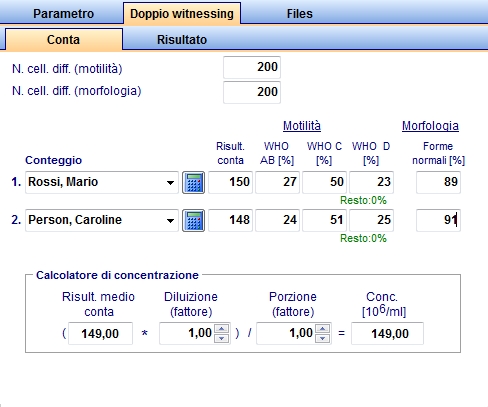Switch to the Risultato sub-tab
488x407 pixels.
tap(182, 40)
